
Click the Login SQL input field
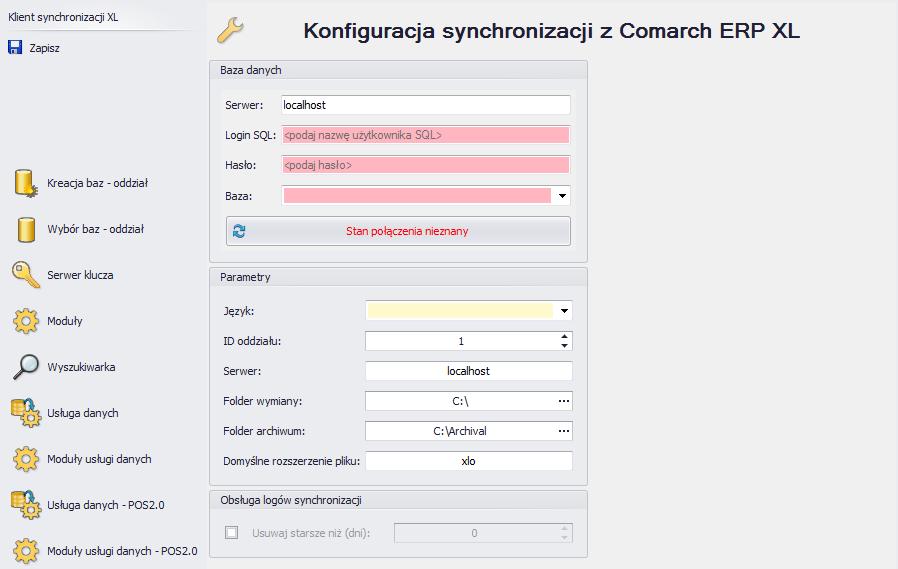click(426, 135)
